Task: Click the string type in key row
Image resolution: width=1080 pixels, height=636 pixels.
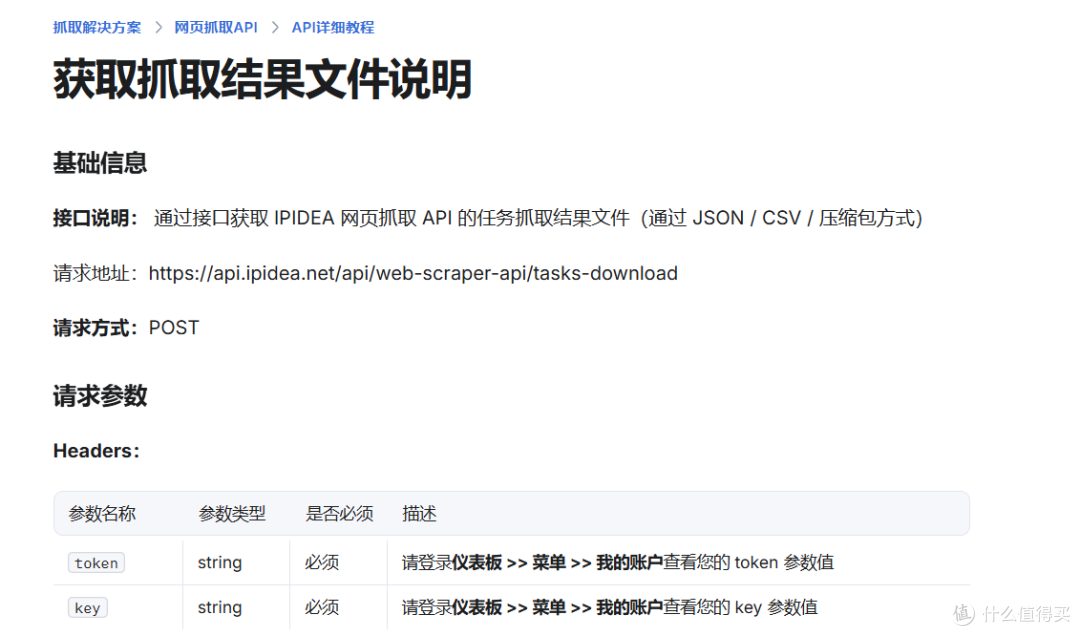Action: pos(220,608)
